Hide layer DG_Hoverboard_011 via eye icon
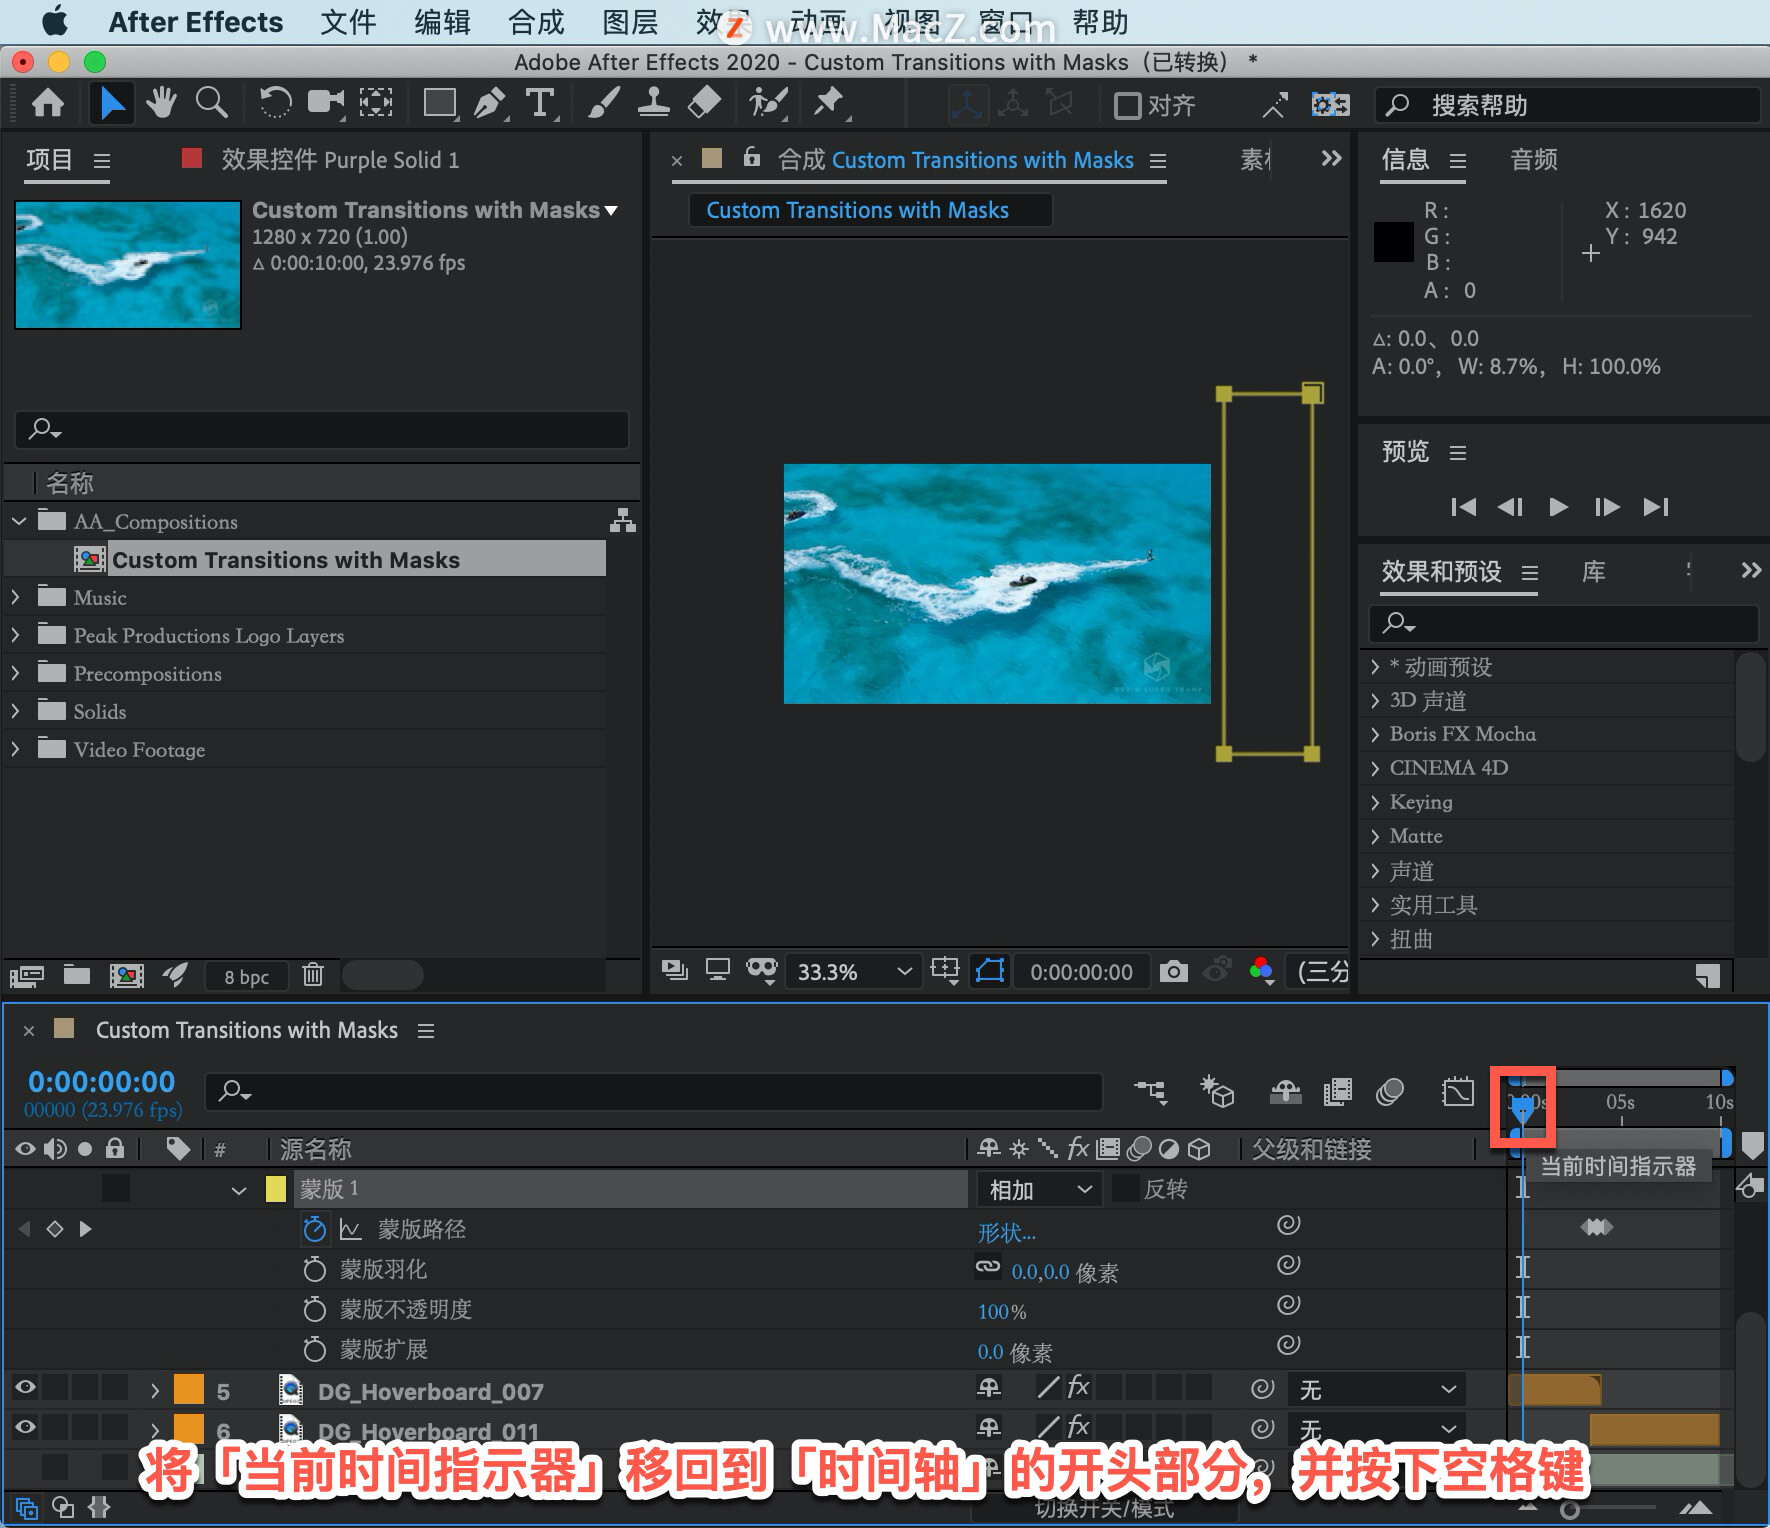Screen dimensions: 1770x1528 click(25, 1427)
